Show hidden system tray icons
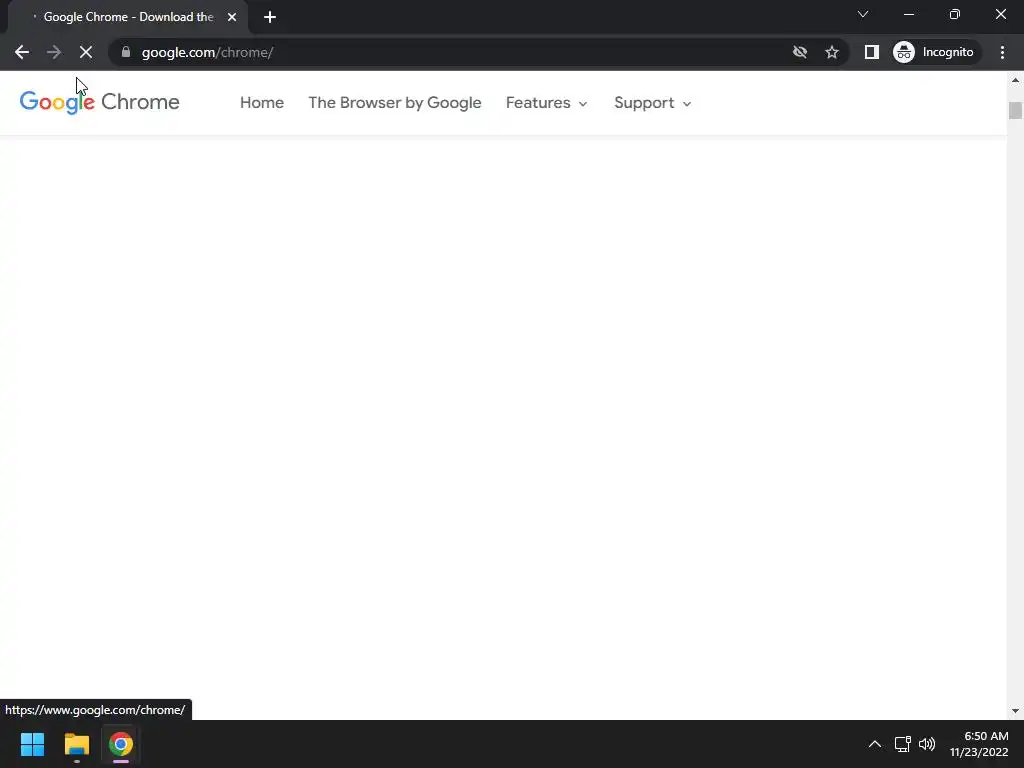 click(x=874, y=744)
